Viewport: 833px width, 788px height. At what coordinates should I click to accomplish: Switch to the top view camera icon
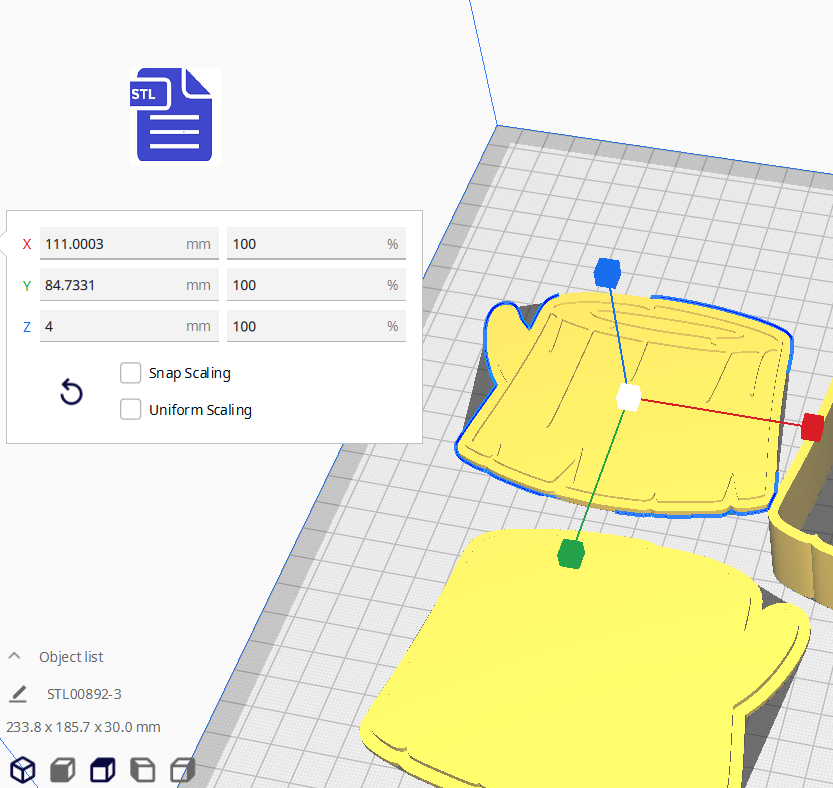[x=102, y=770]
